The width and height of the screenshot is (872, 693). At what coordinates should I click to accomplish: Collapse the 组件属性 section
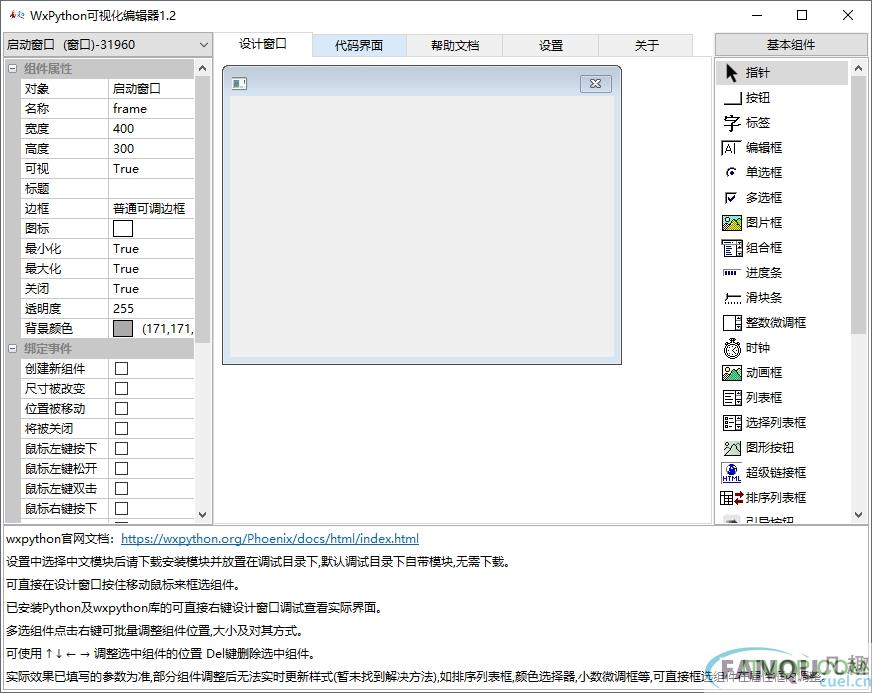12,69
